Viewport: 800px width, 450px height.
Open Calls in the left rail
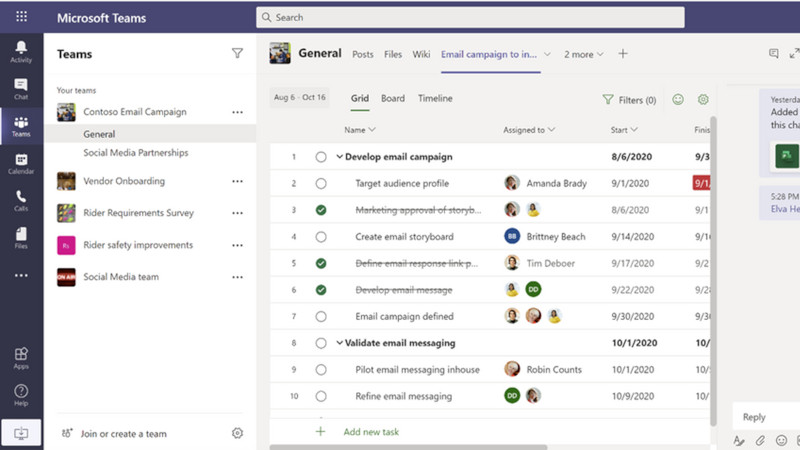coord(21,201)
